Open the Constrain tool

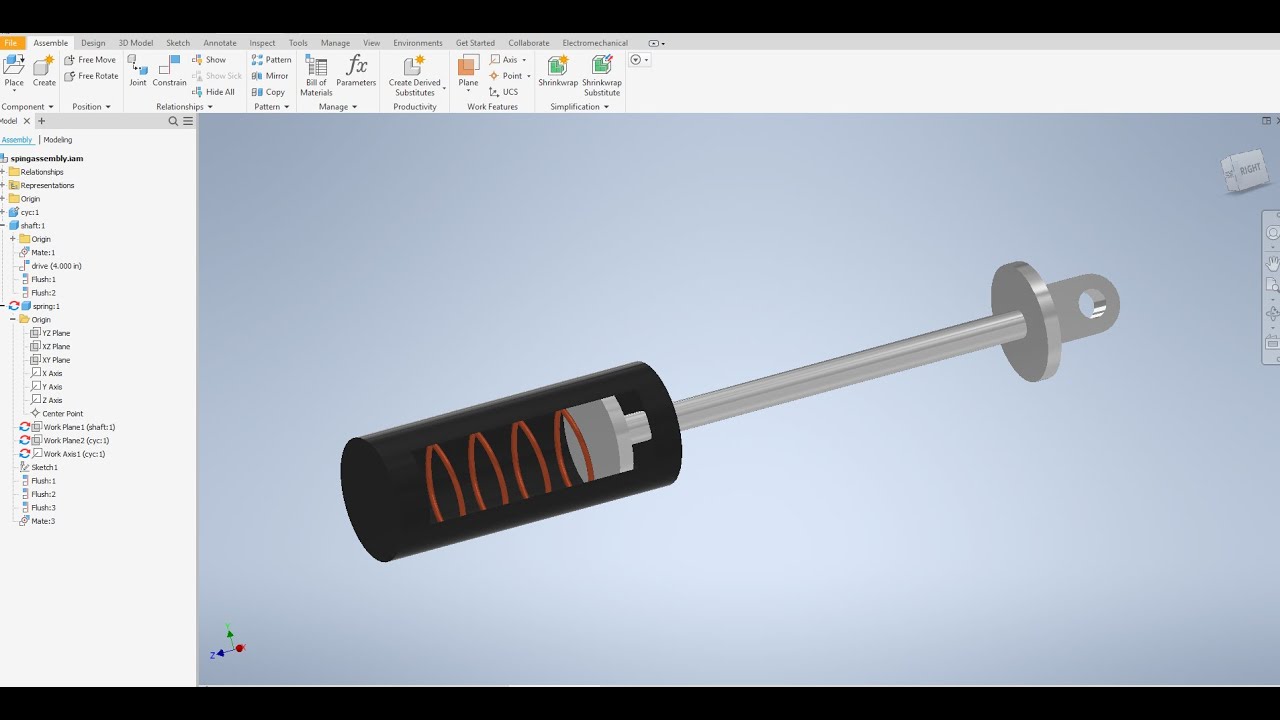(x=170, y=71)
